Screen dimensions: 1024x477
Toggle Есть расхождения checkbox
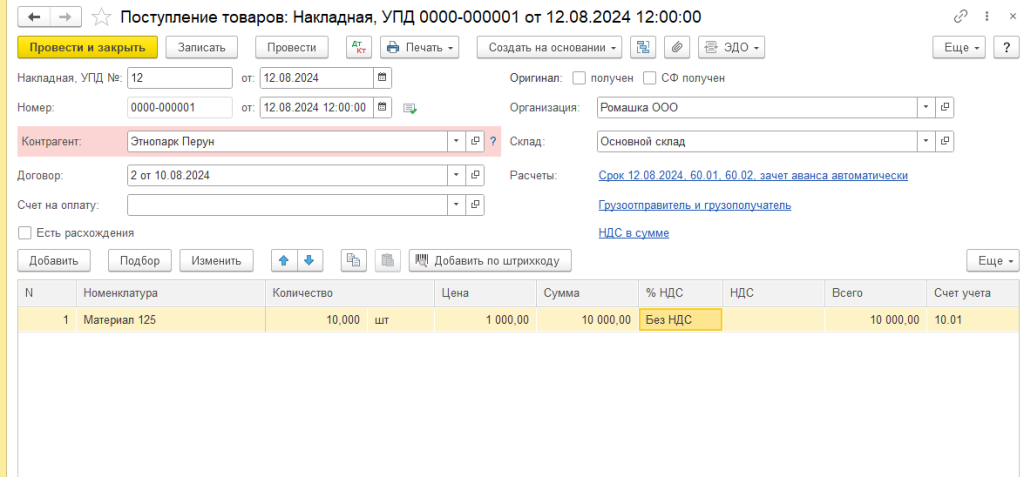click(25, 233)
